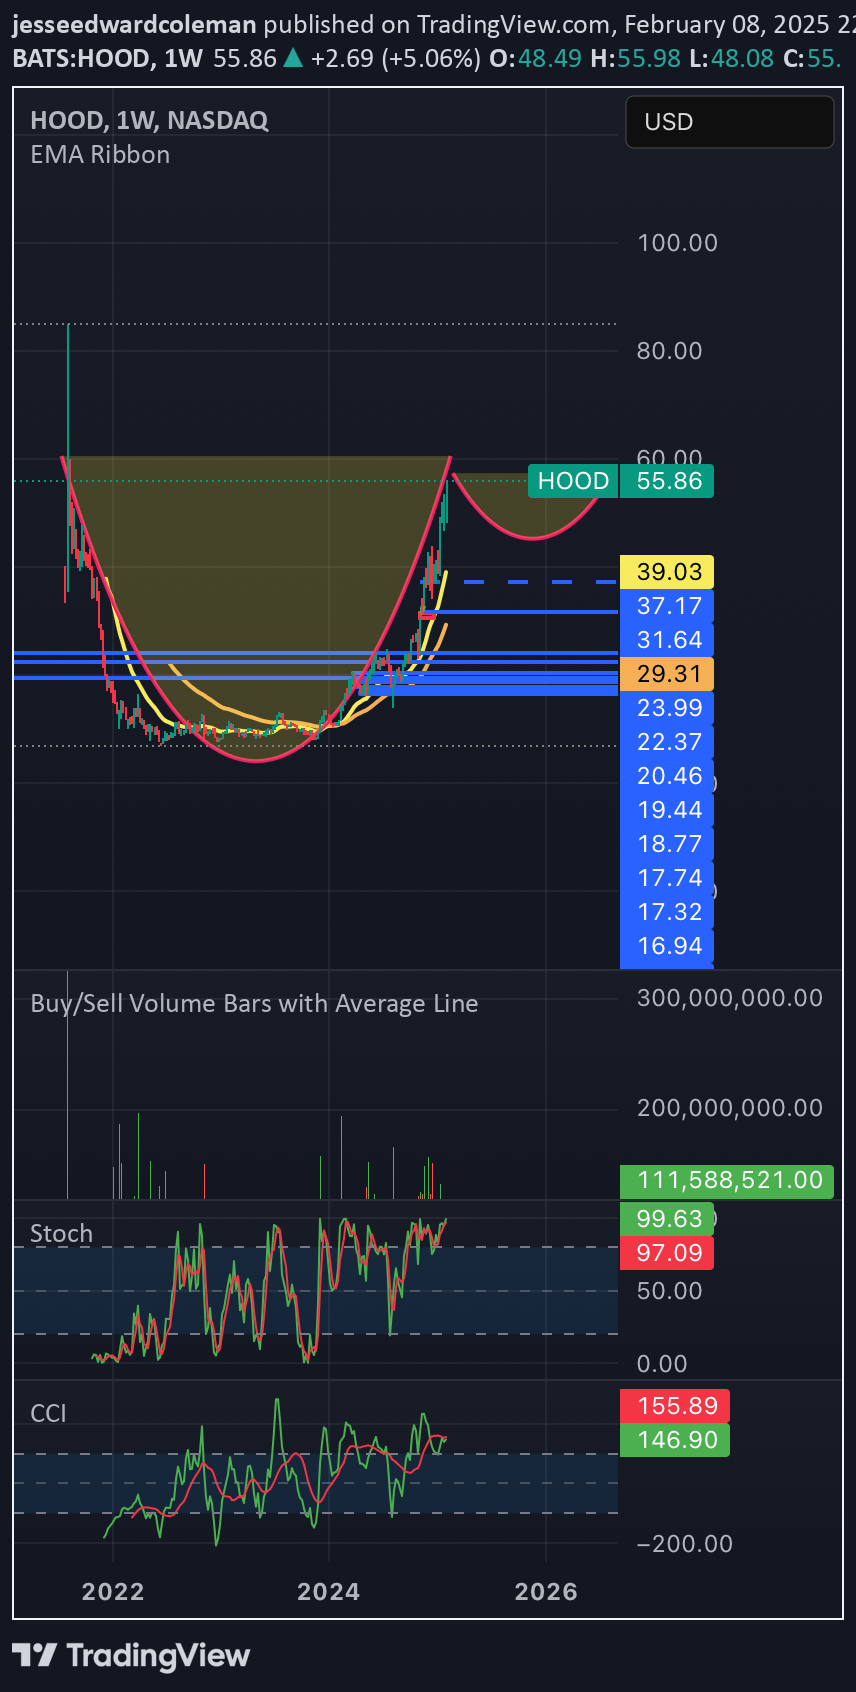Select Buy/Sell Volume Bars with Average Line label

click(254, 1004)
